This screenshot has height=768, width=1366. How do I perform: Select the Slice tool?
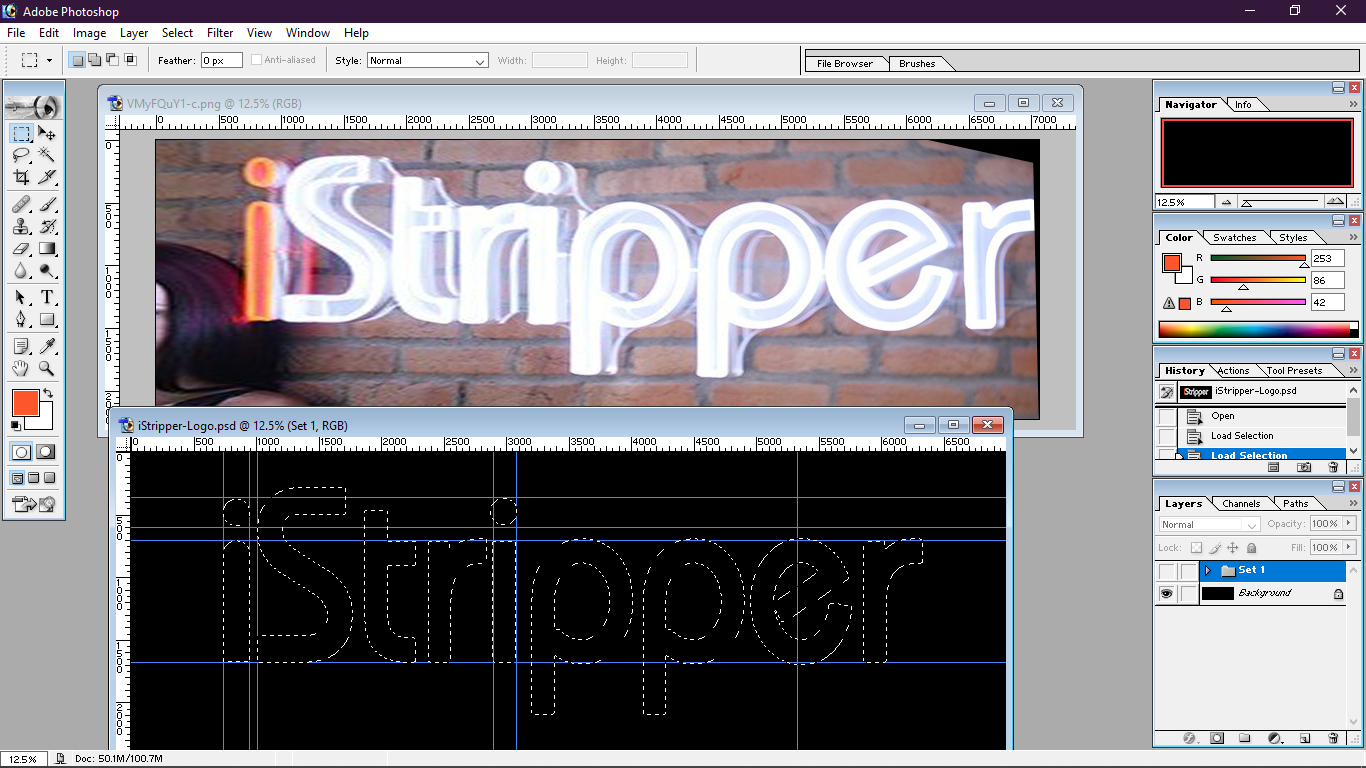click(x=46, y=177)
